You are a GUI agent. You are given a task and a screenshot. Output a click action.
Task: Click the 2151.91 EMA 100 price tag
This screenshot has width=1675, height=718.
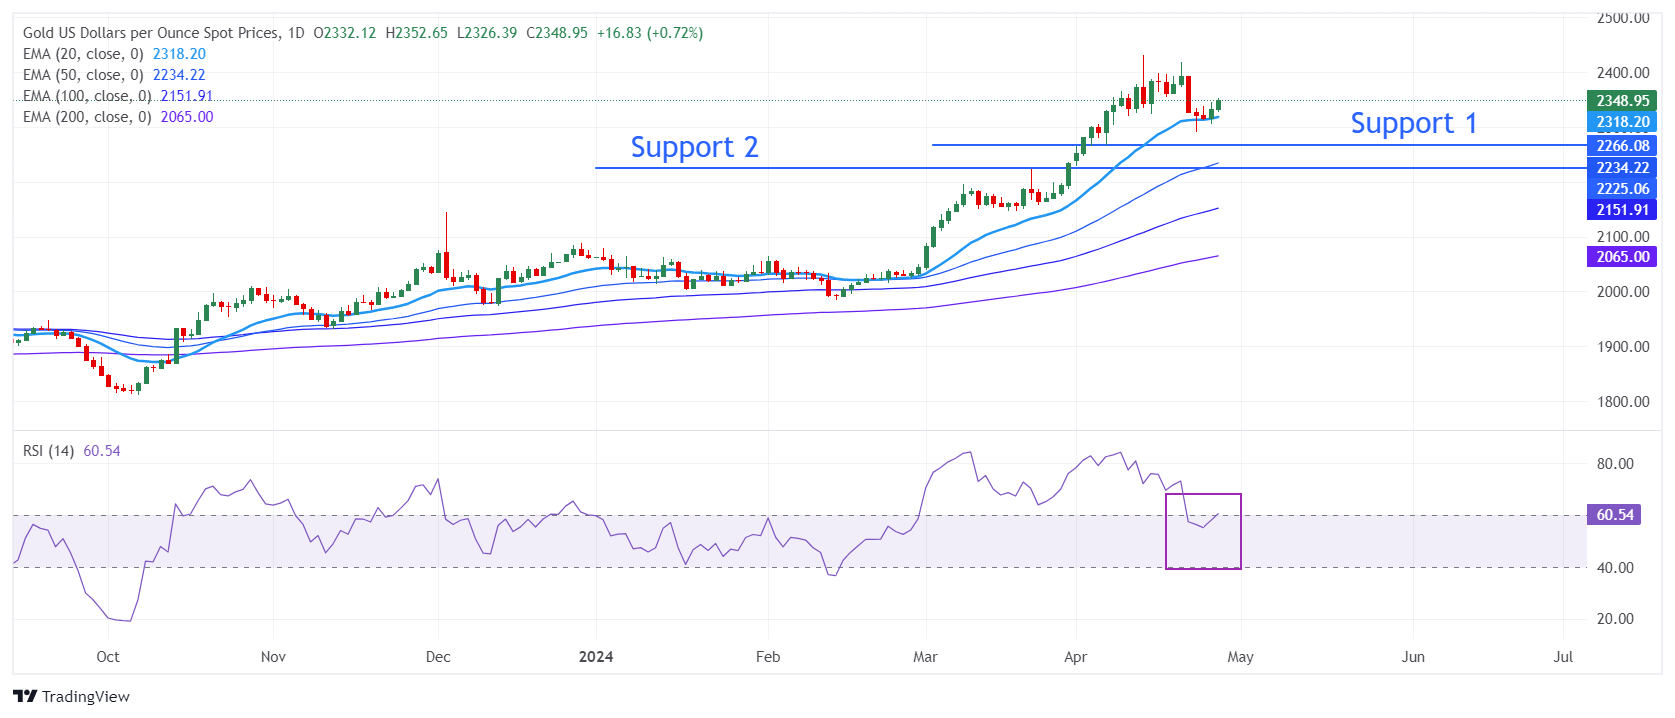click(1621, 210)
